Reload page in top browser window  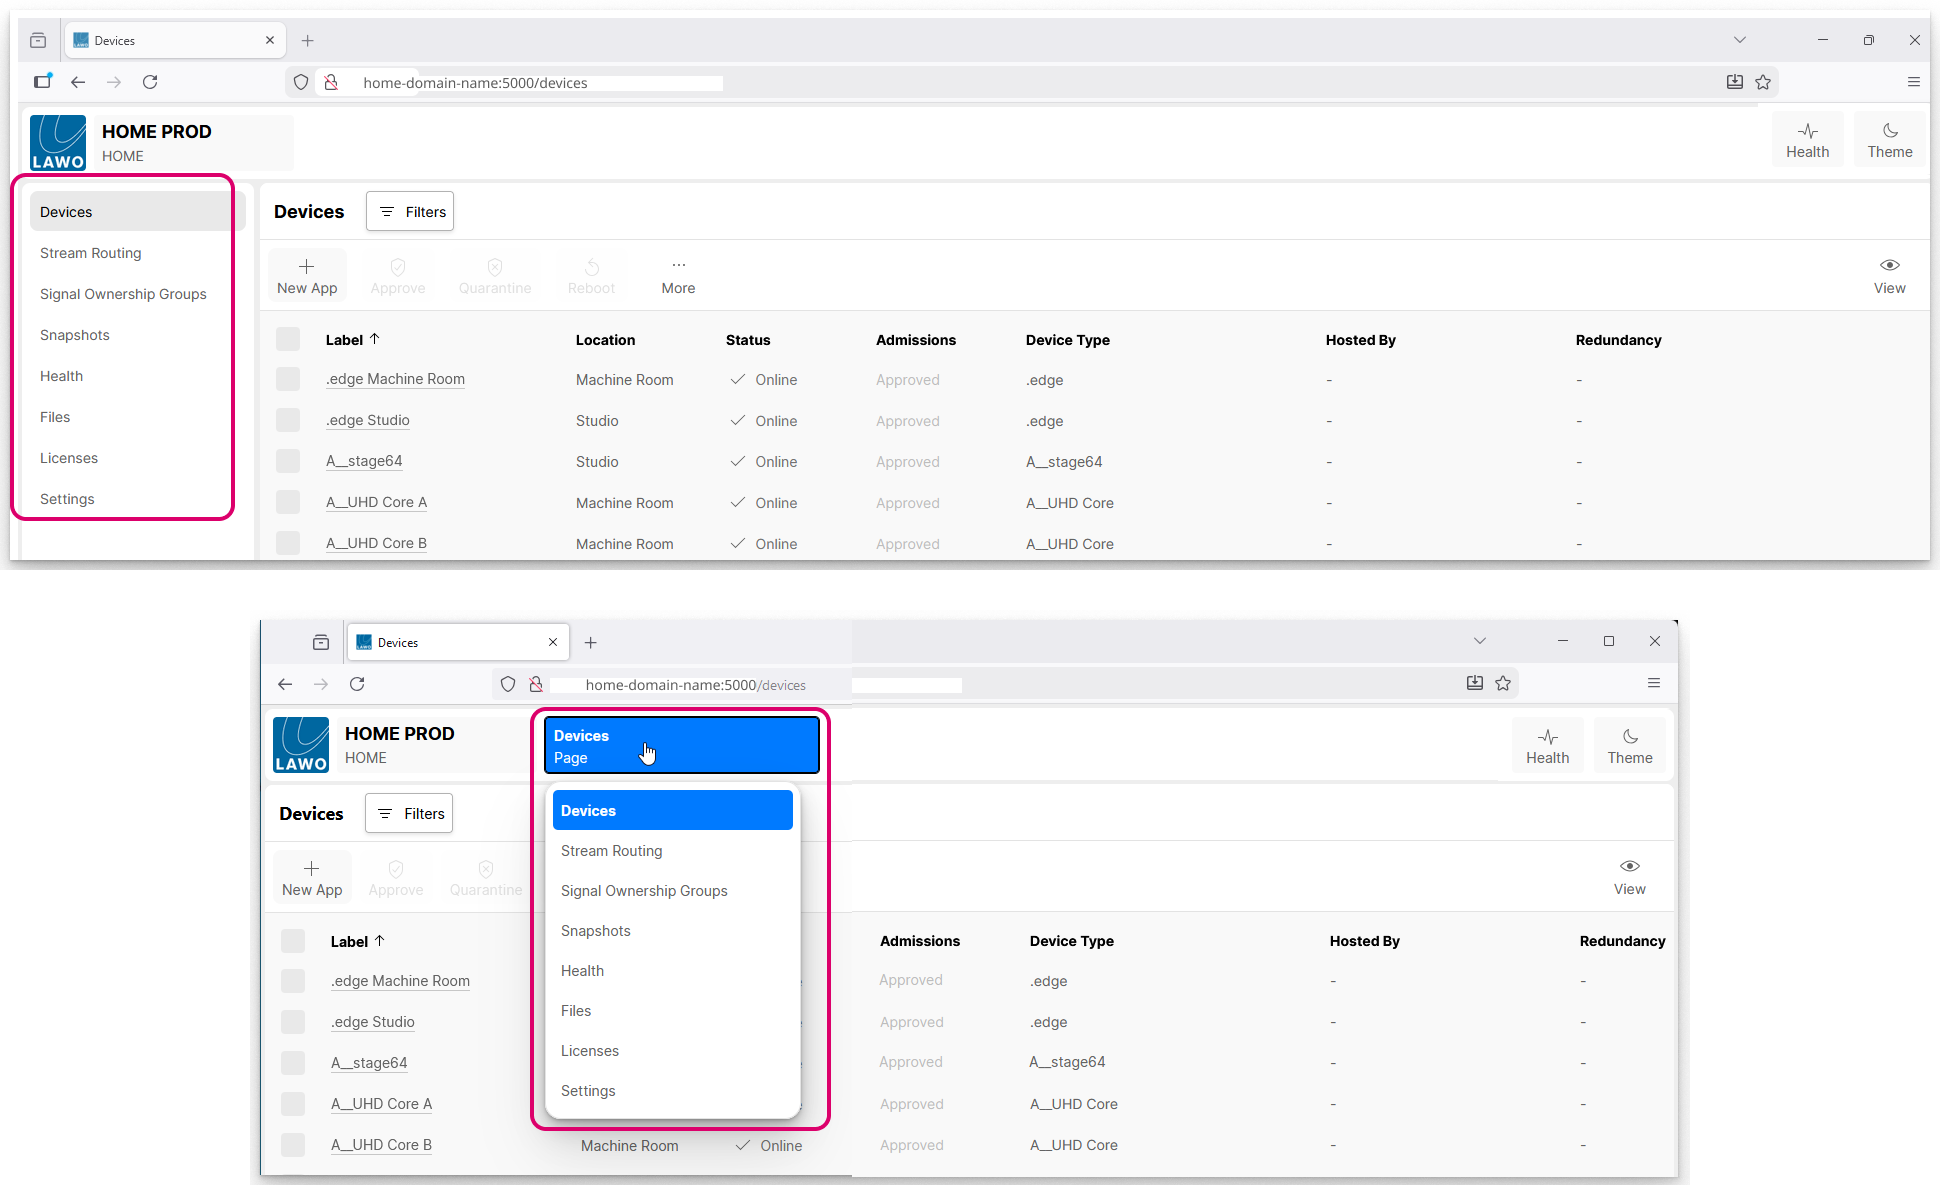coord(150,82)
